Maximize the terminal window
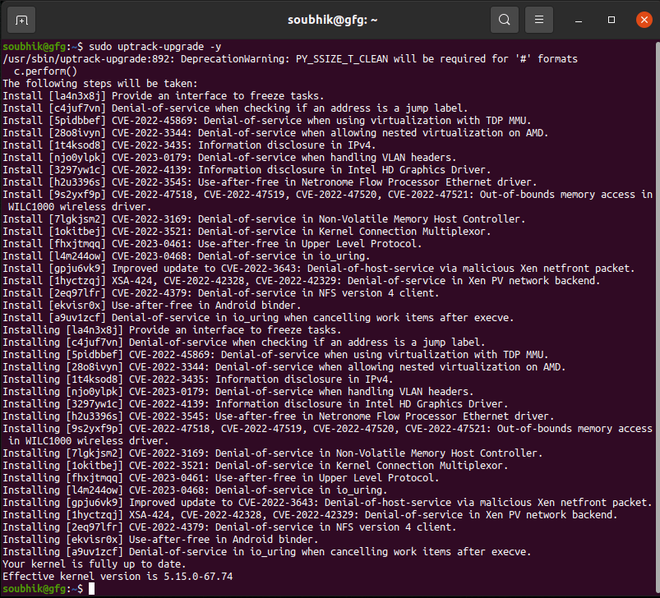The width and height of the screenshot is (660, 598). 612,20
